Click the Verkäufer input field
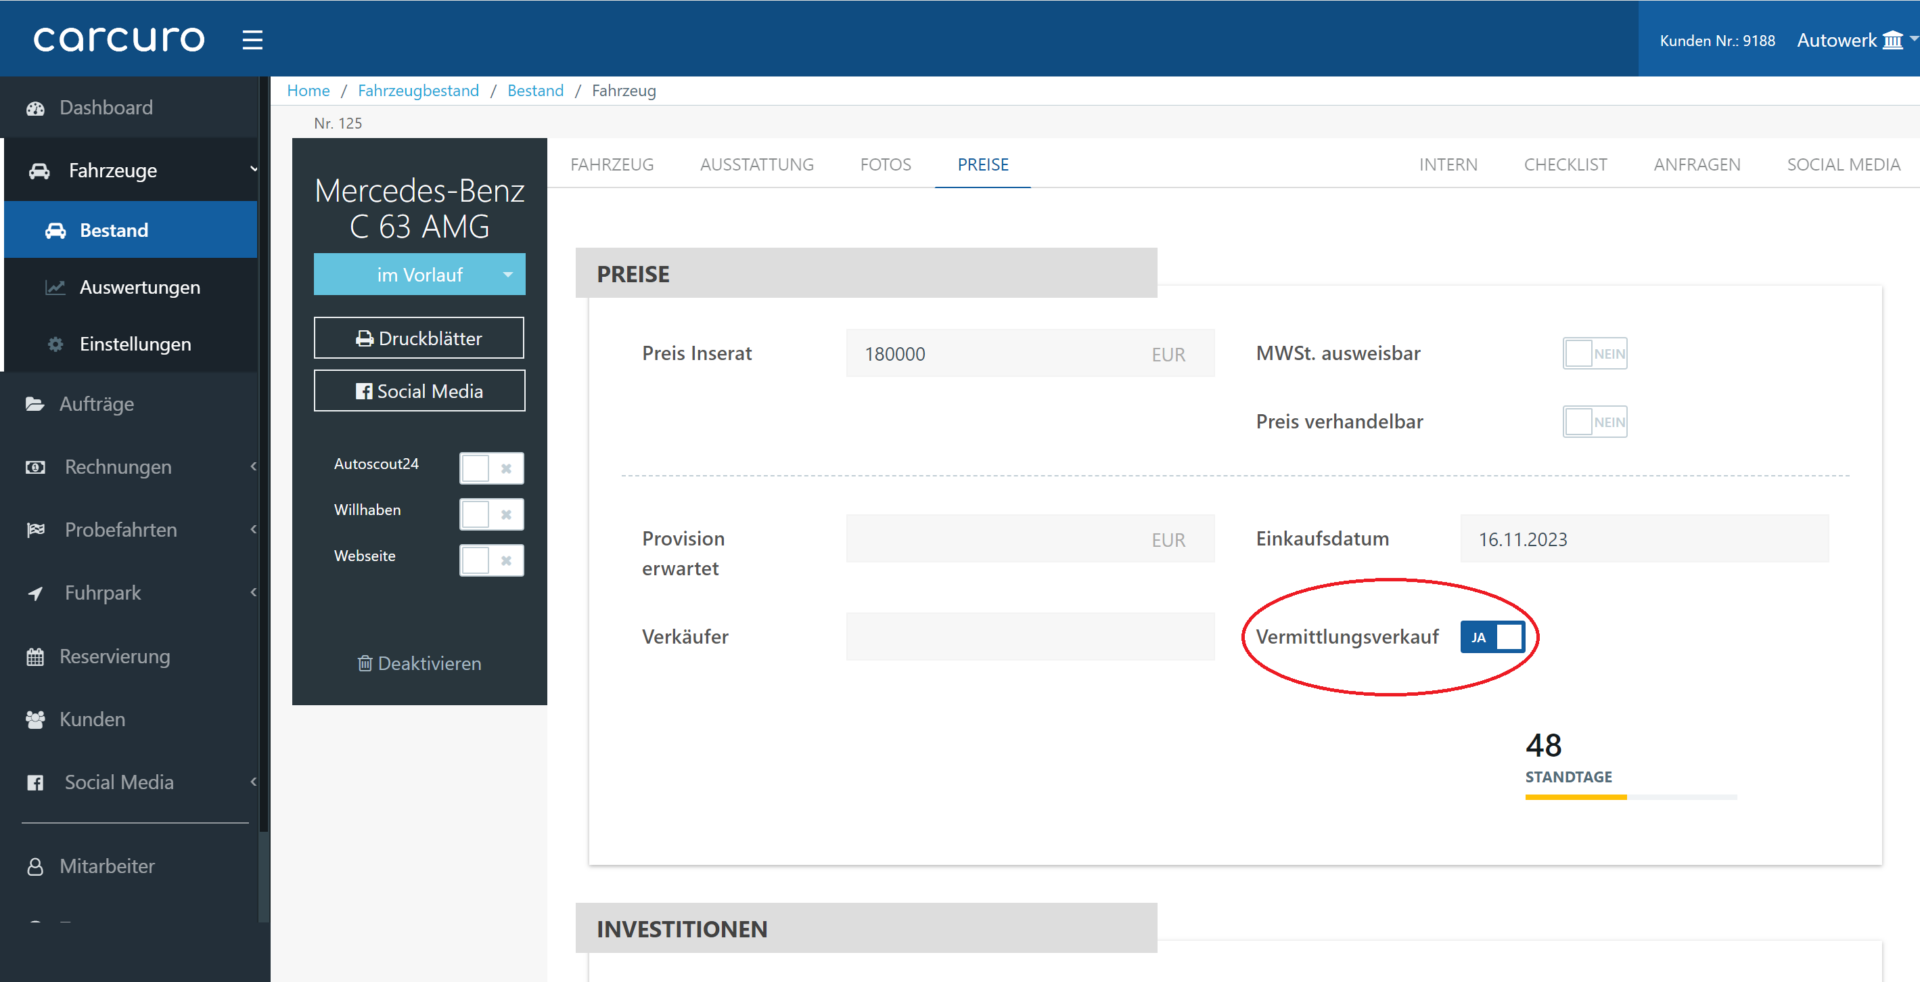 [1030, 637]
